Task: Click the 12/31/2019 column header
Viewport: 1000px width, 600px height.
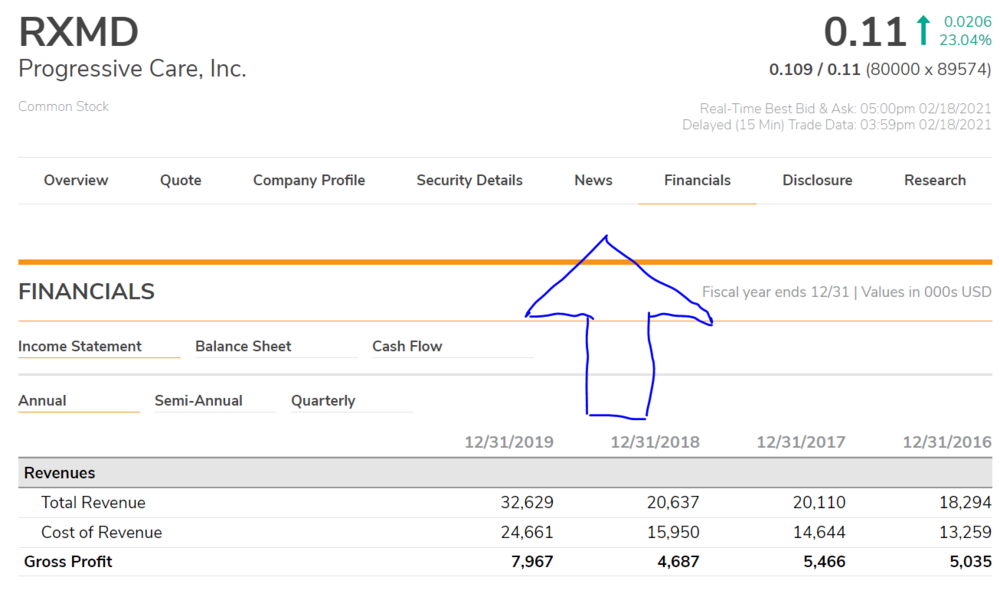Action: pos(509,442)
